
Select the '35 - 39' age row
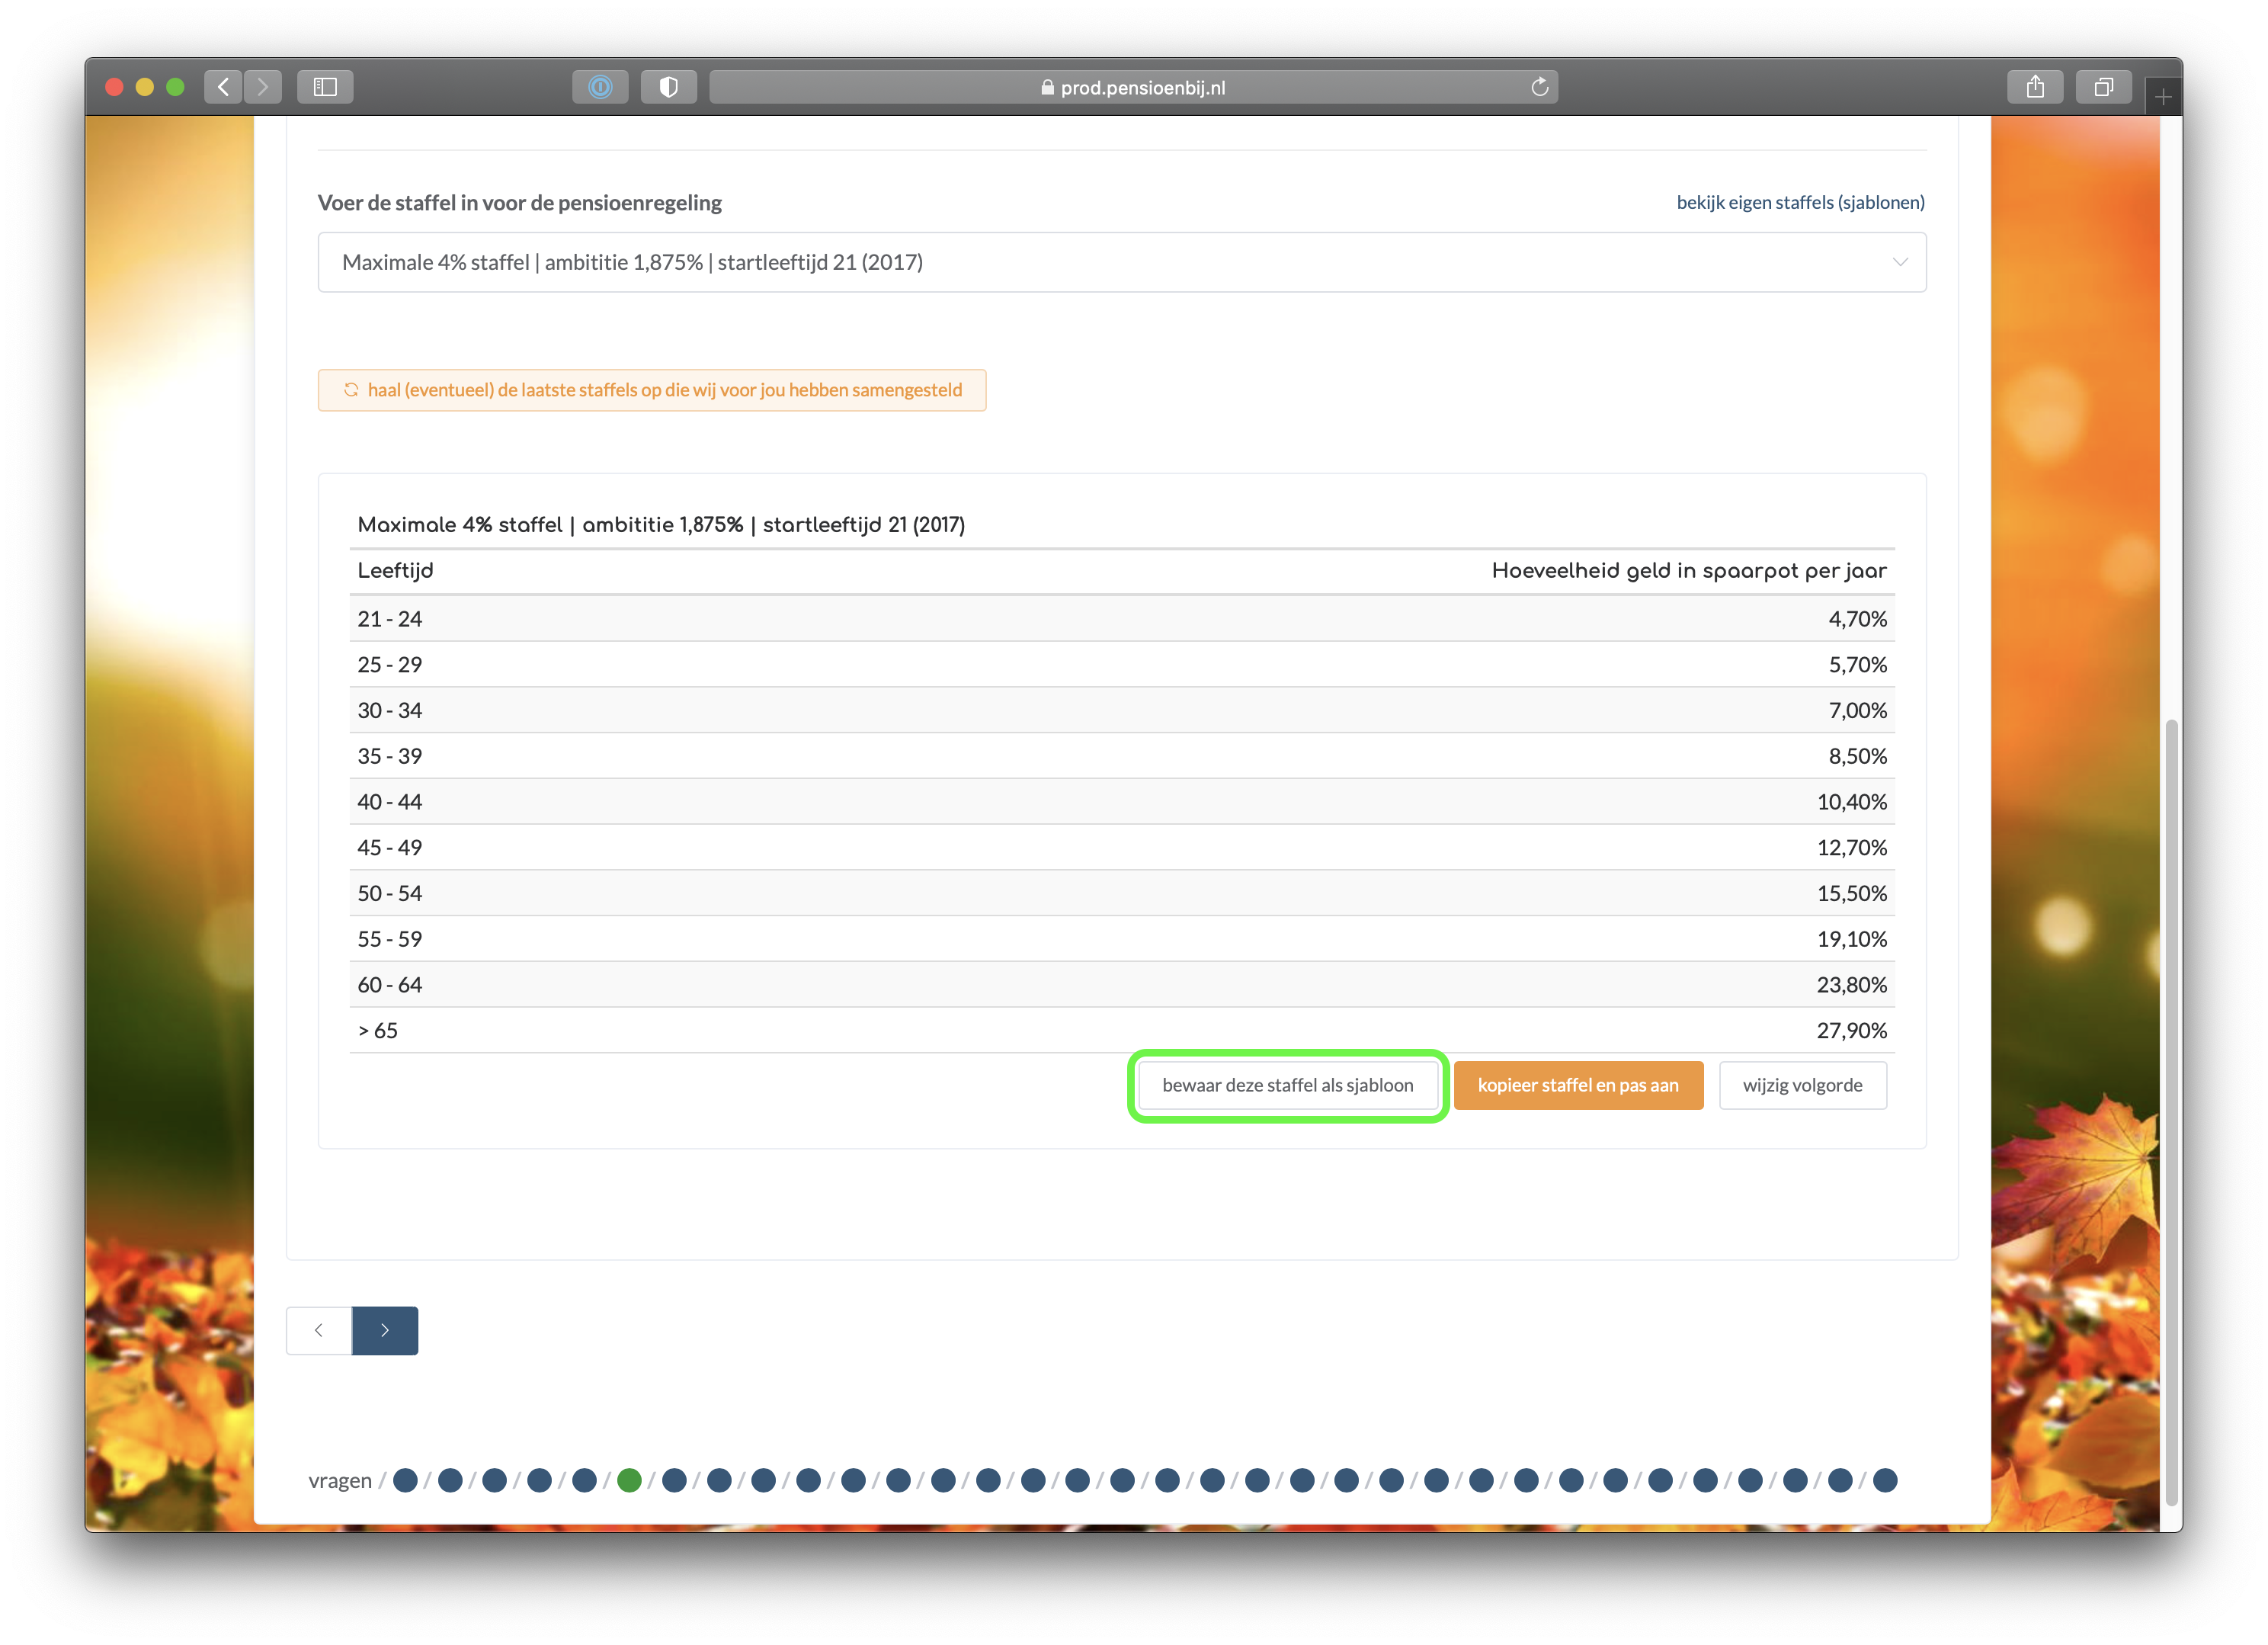tap(1122, 756)
